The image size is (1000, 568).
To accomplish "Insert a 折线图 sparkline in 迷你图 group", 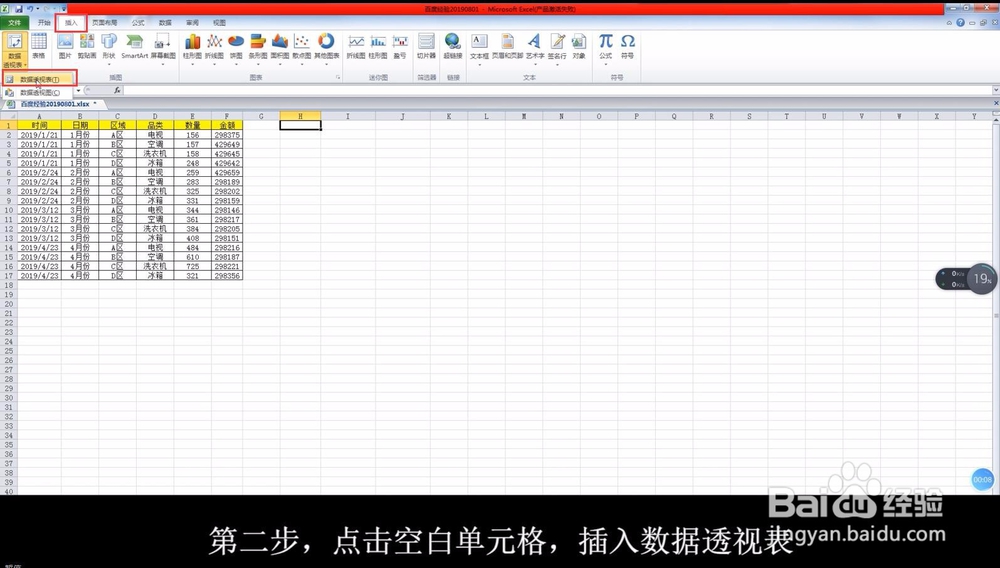I will [x=356, y=46].
